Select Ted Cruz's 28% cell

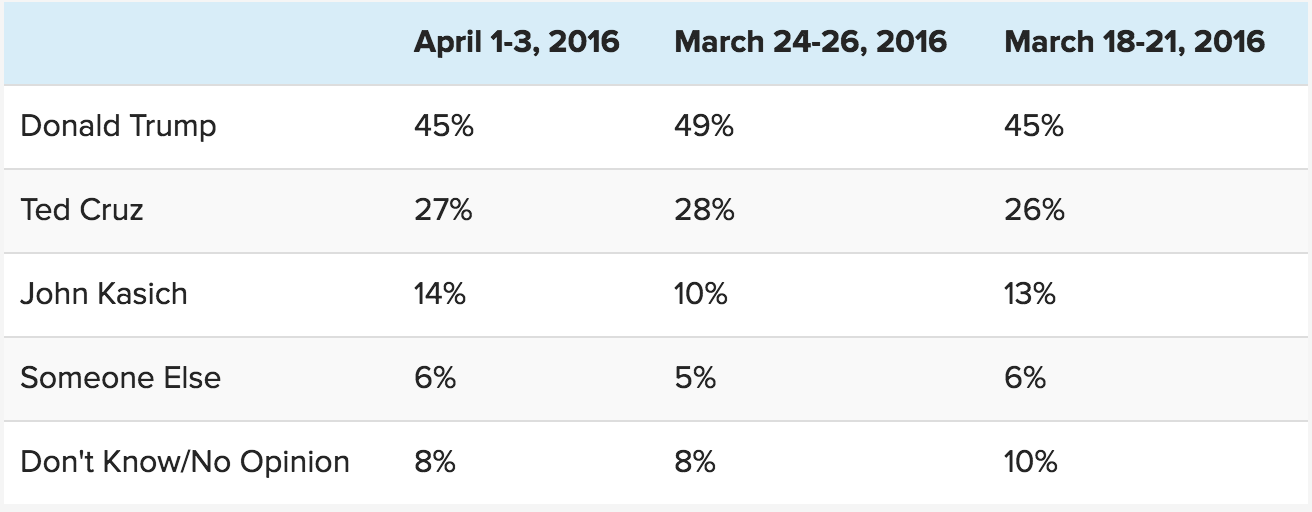pos(704,210)
